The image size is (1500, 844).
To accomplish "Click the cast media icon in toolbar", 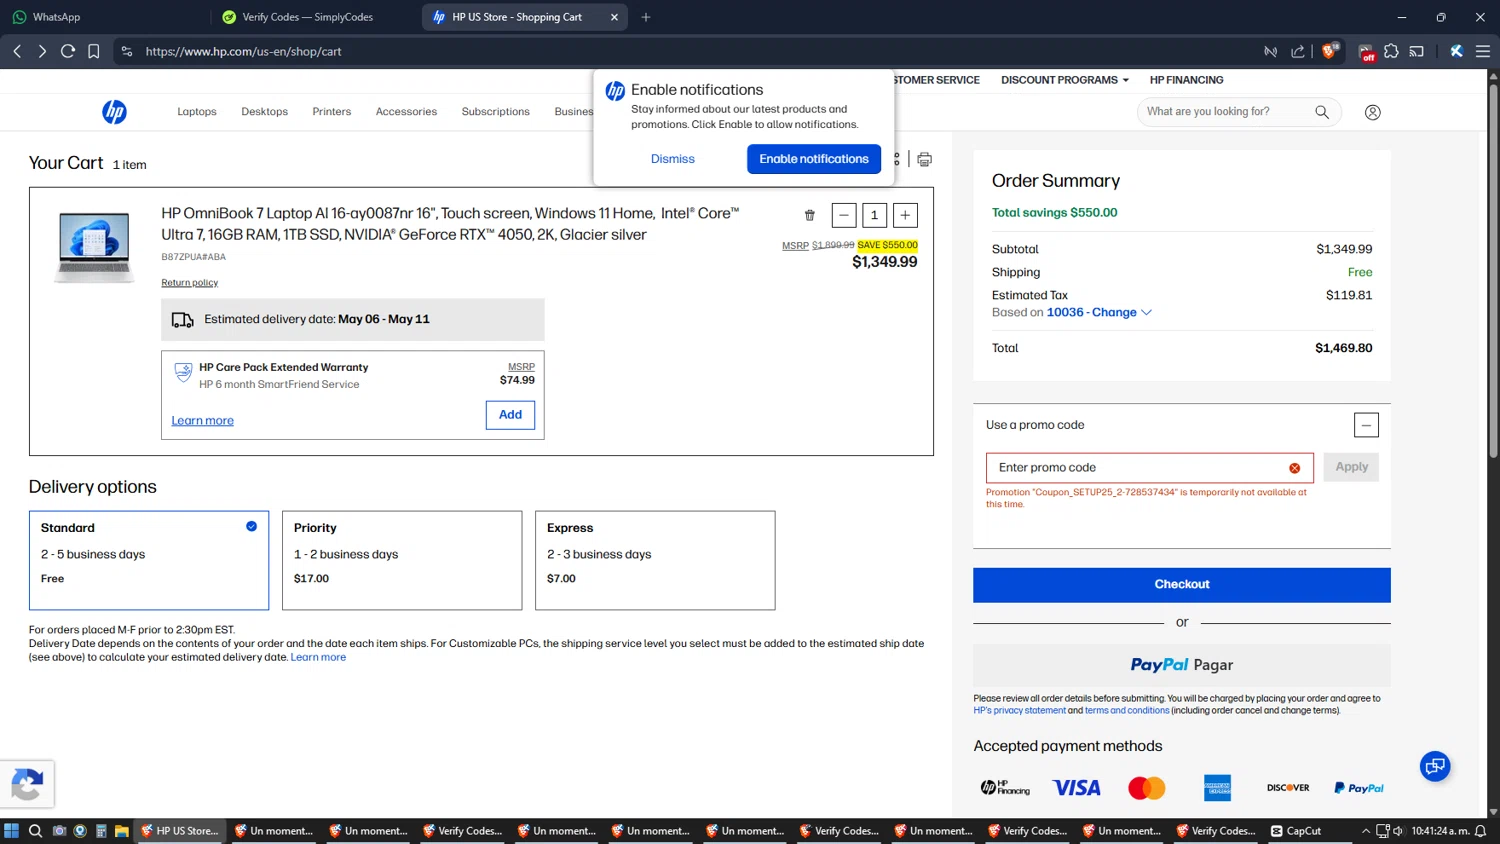I will (1417, 51).
